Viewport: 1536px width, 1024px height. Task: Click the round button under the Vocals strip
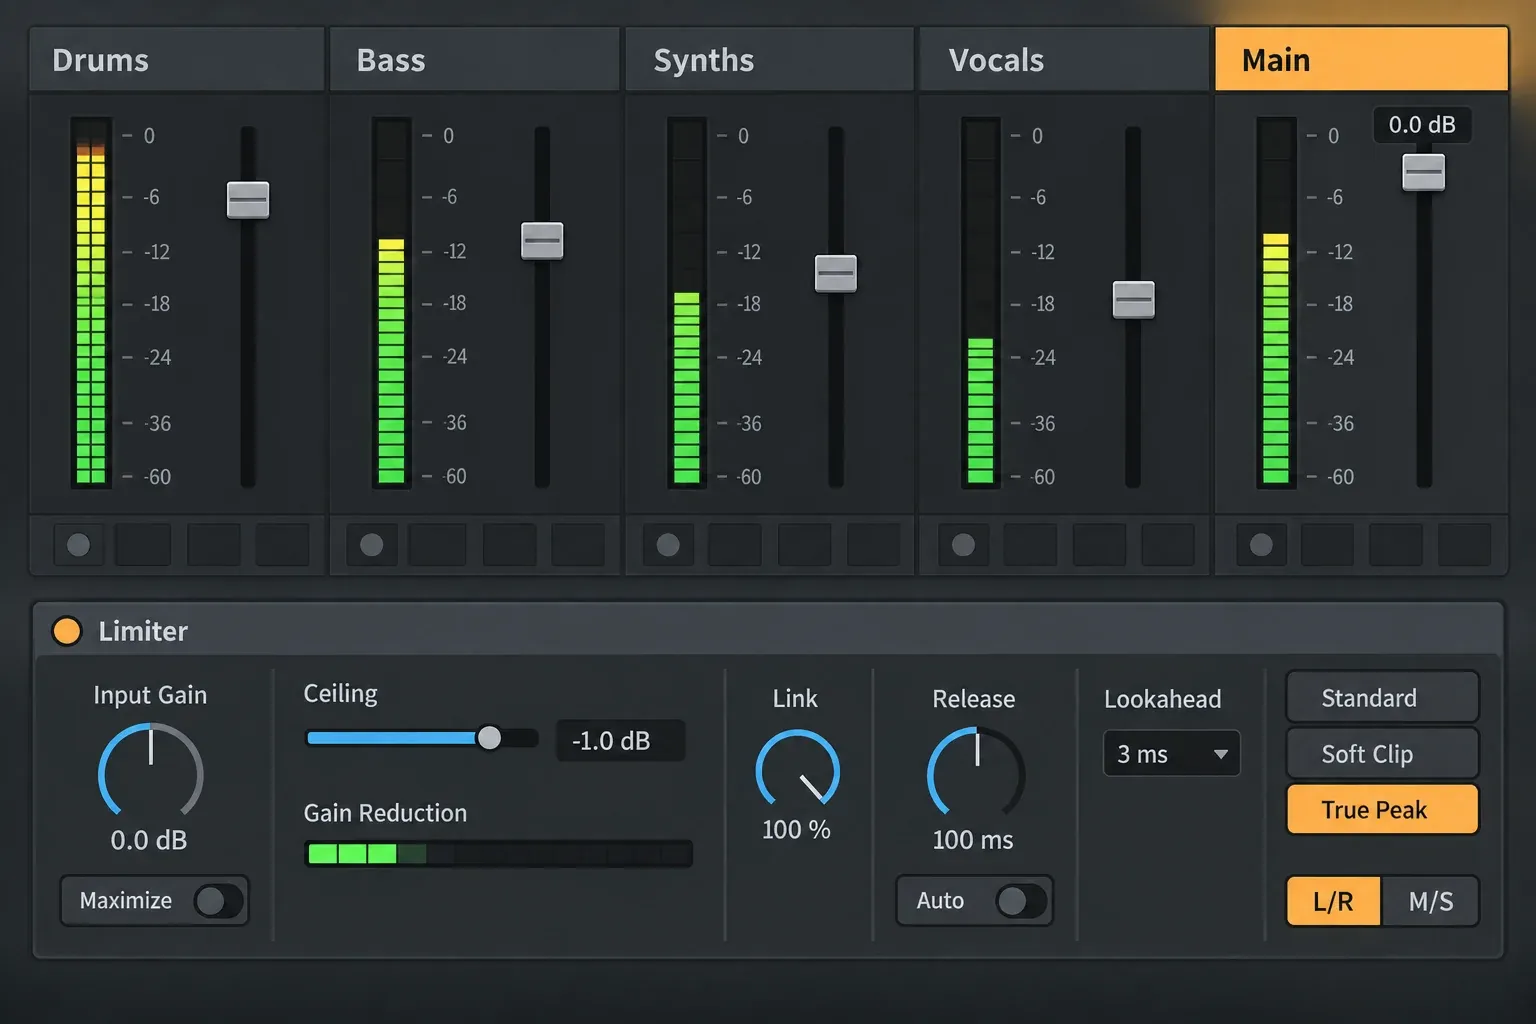(963, 545)
